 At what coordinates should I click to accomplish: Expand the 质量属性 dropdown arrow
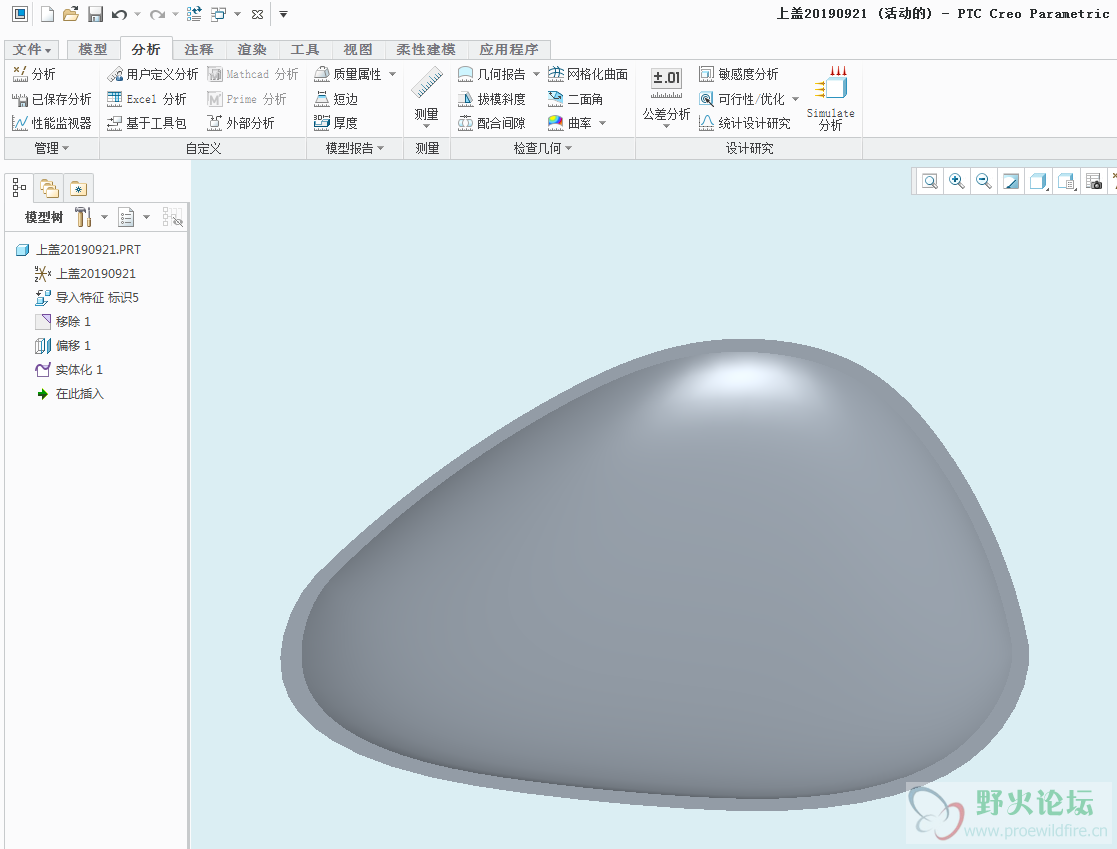click(x=393, y=74)
